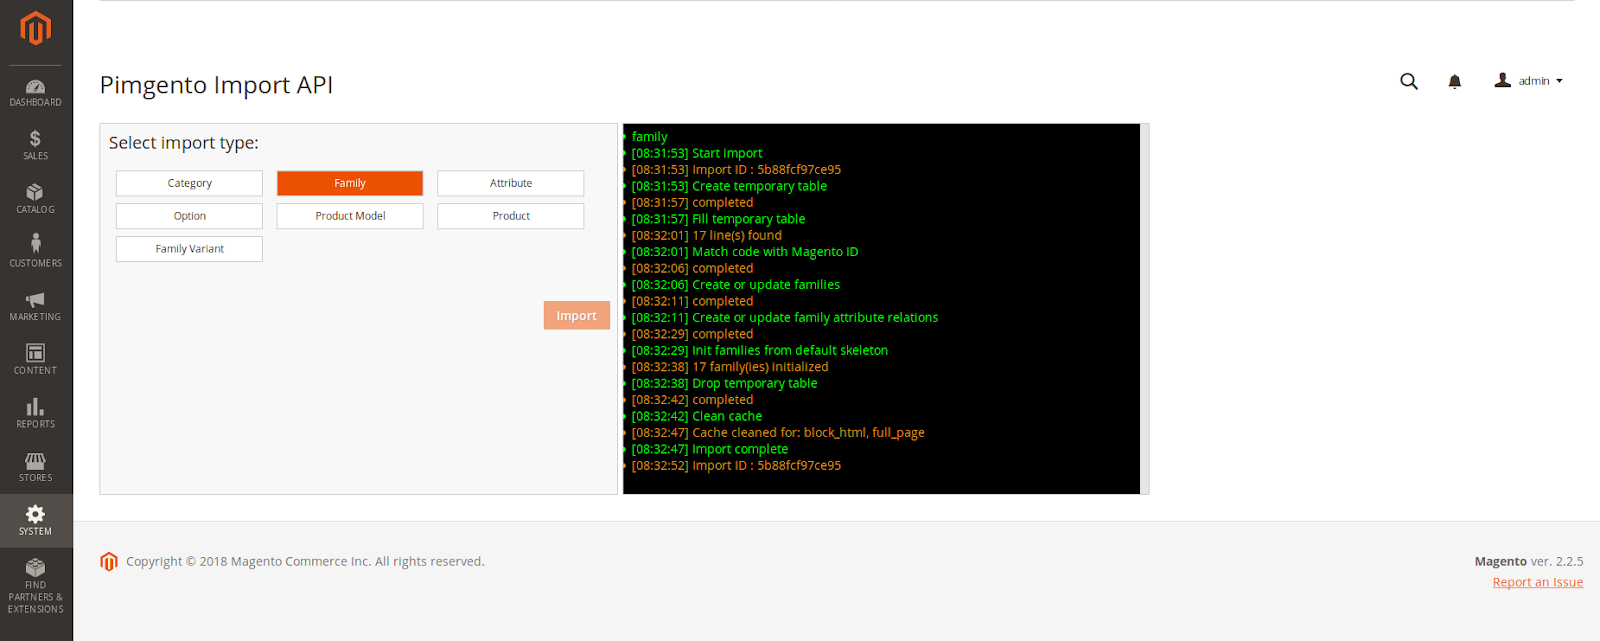Click the 'Create or update families' log line
1600x641 pixels.
pos(736,285)
